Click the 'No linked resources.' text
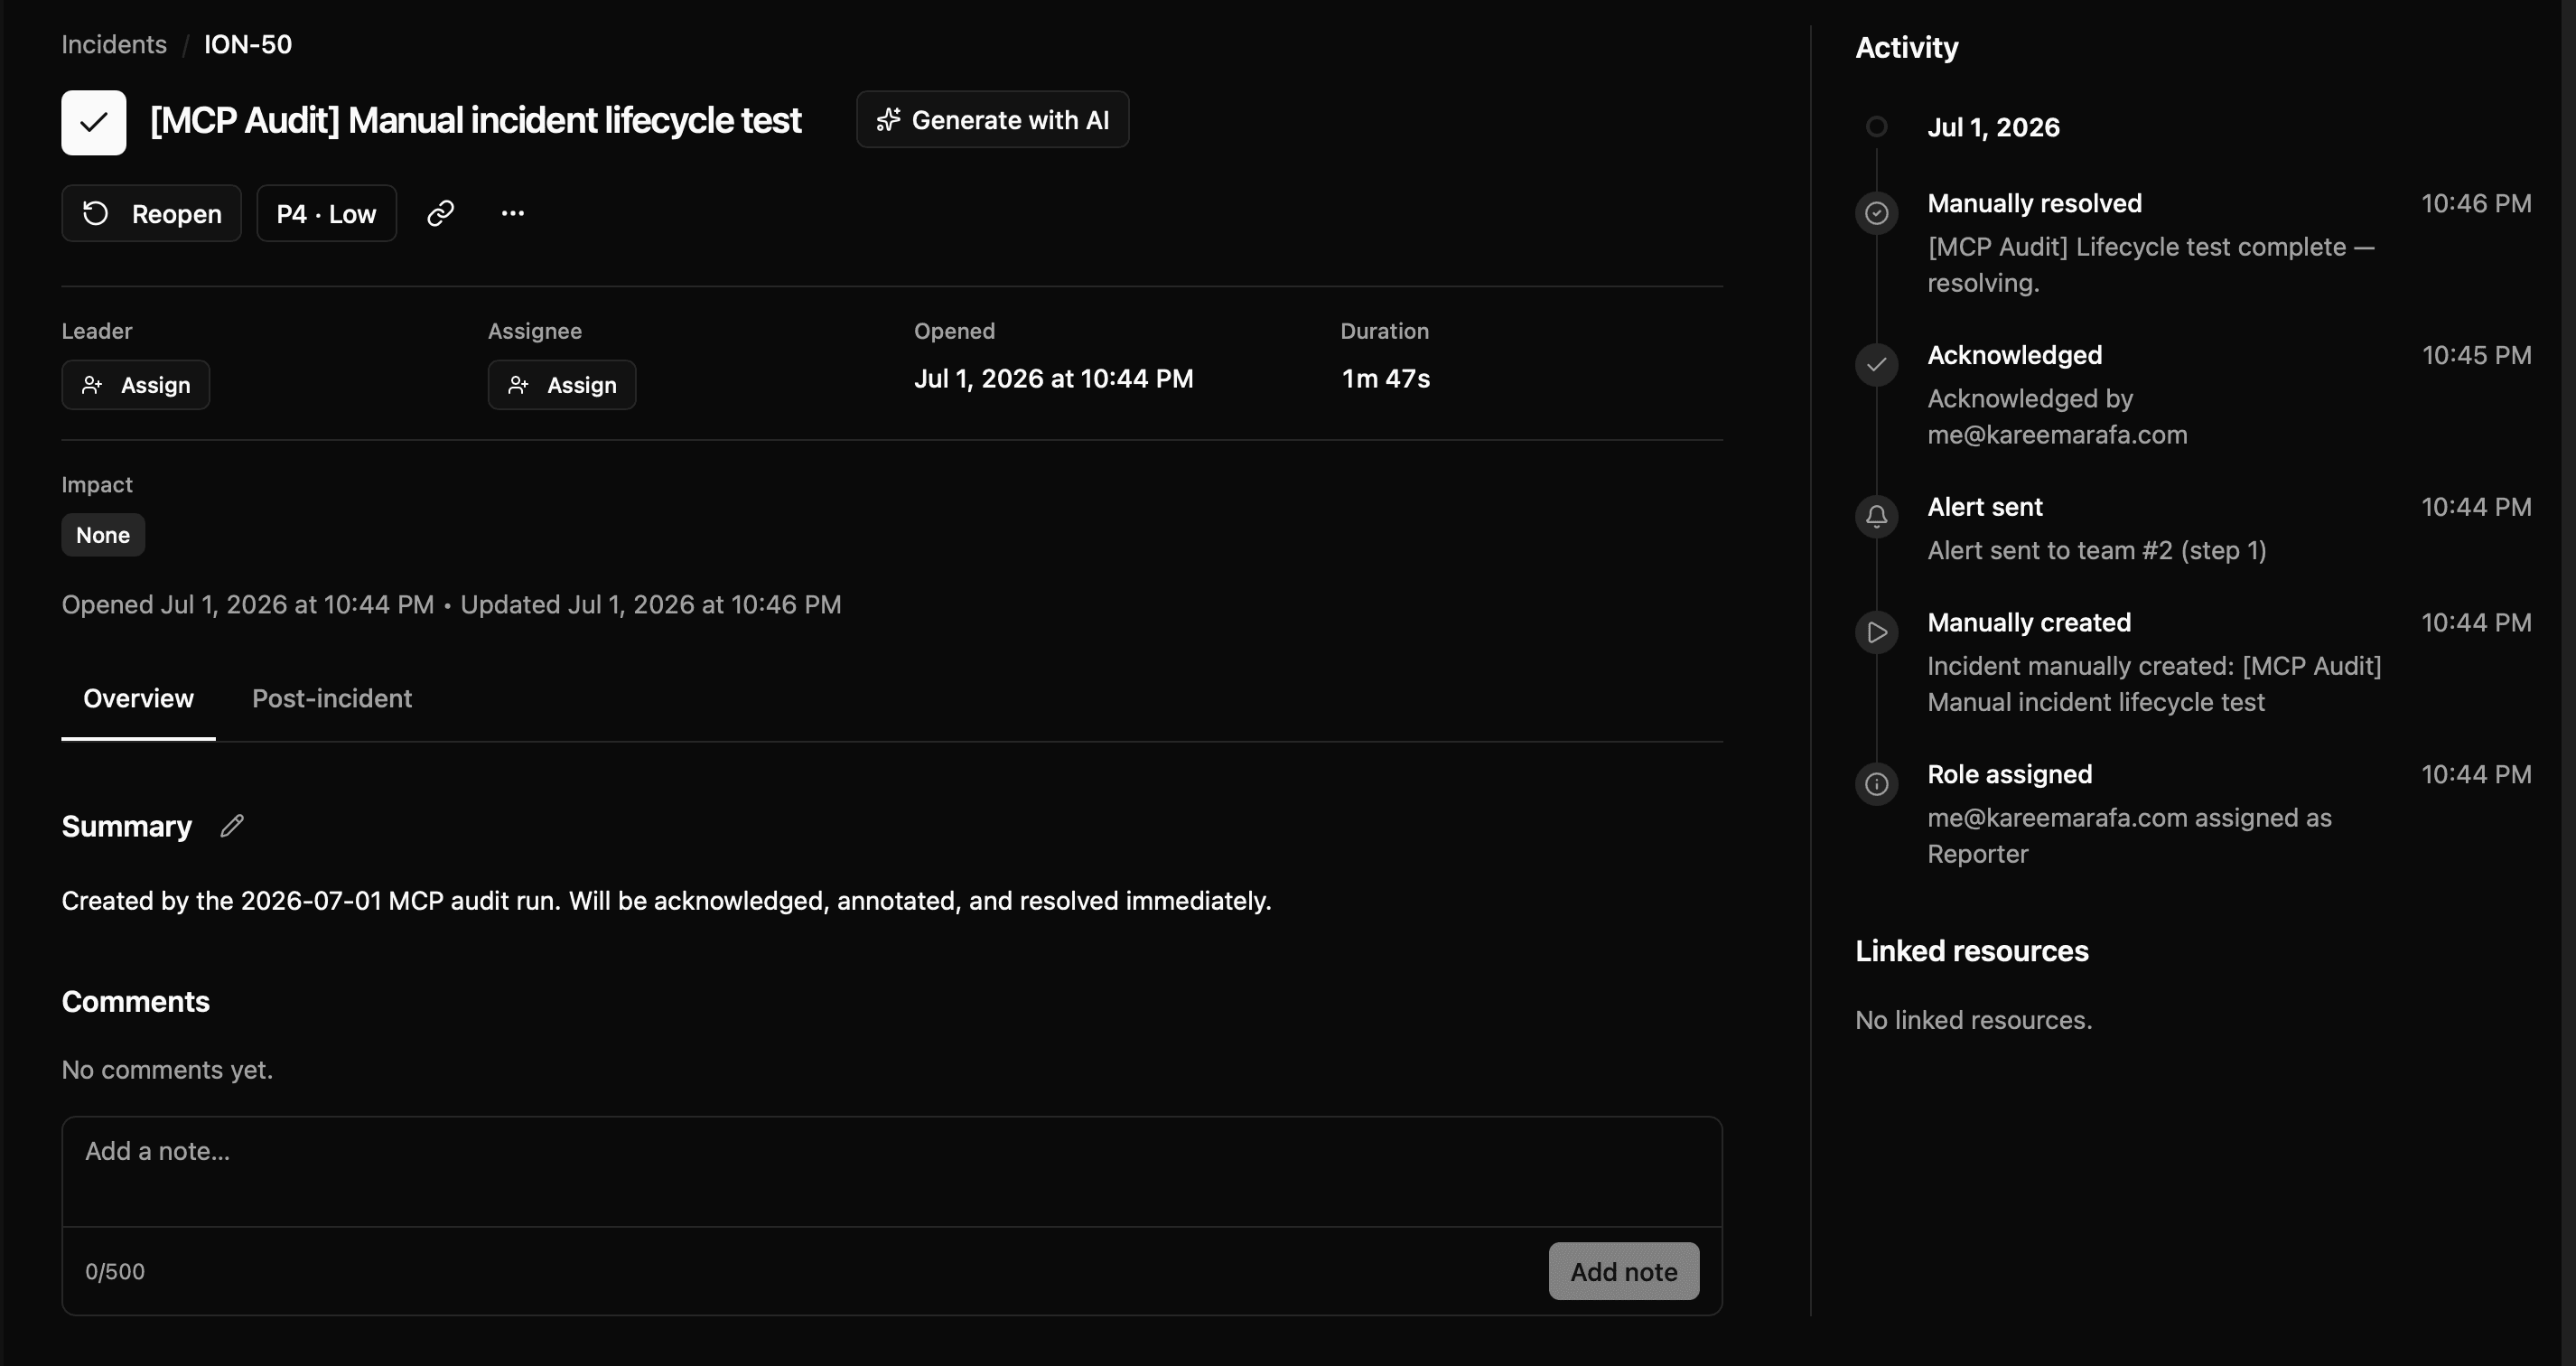Image resolution: width=2576 pixels, height=1366 pixels. (1973, 1019)
